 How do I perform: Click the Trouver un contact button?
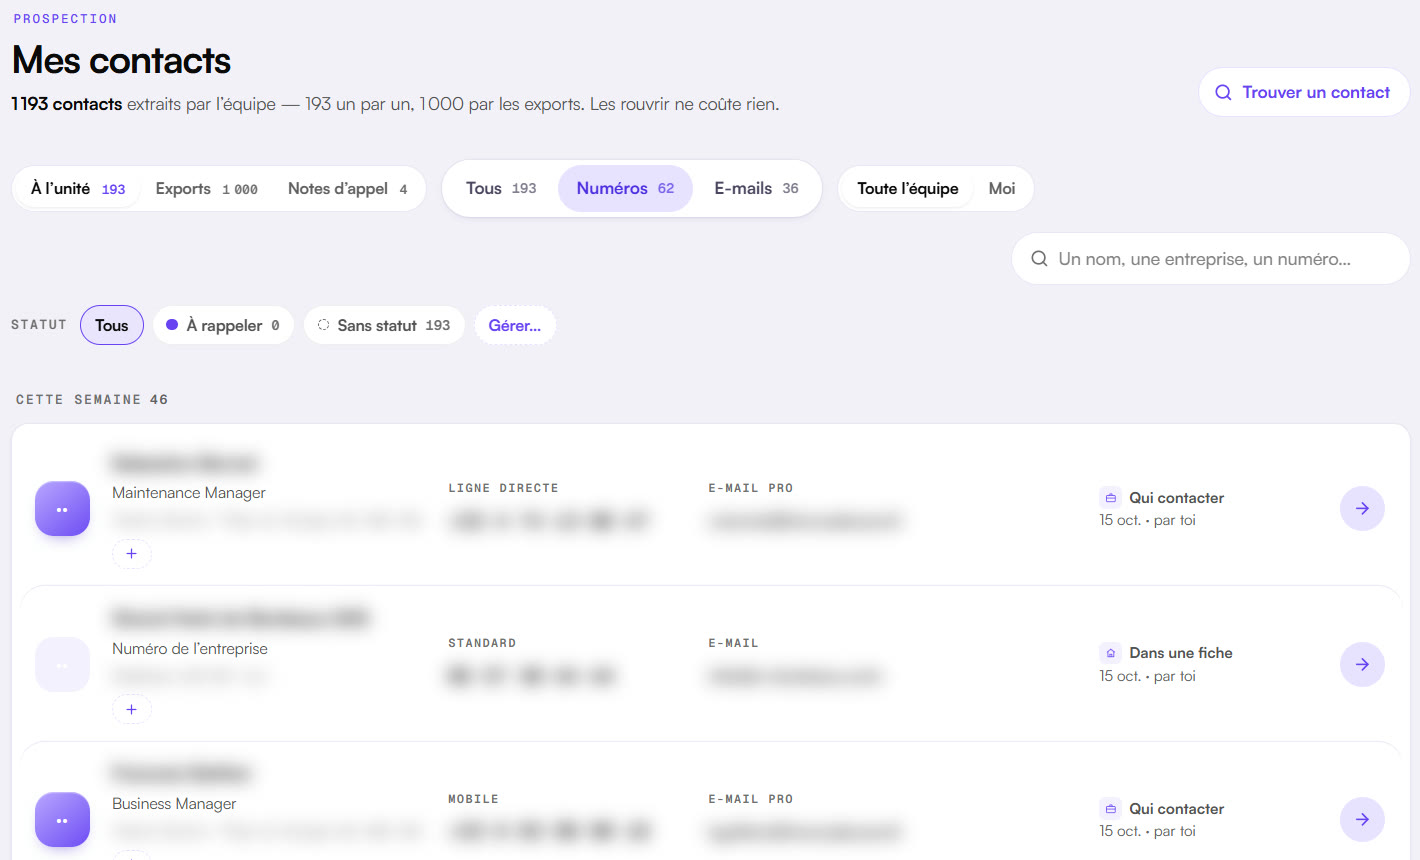[1304, 92]
